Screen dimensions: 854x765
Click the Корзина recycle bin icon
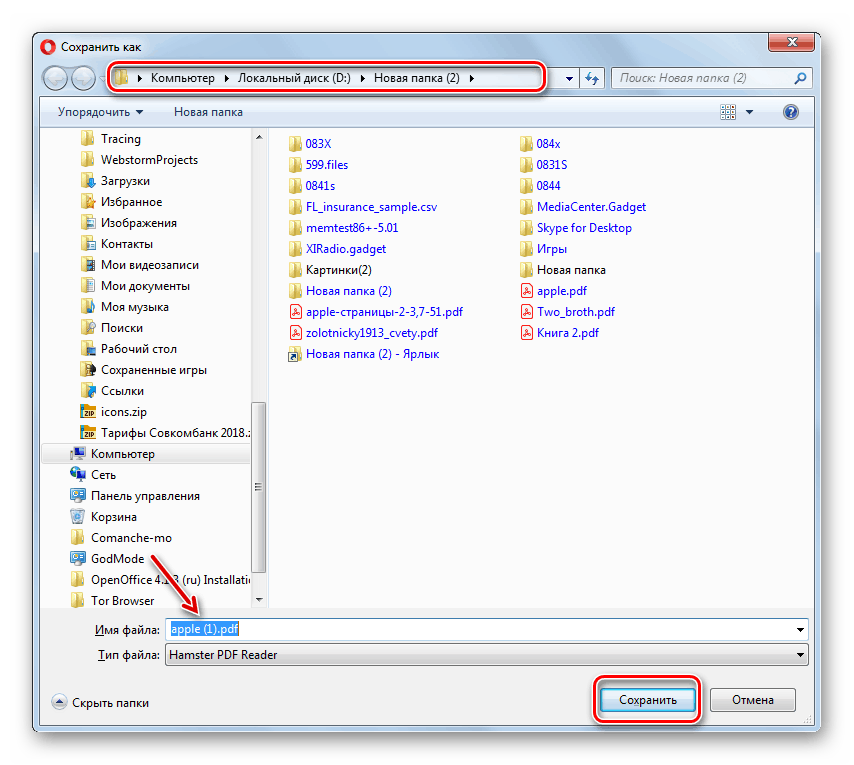click(78, 516)
